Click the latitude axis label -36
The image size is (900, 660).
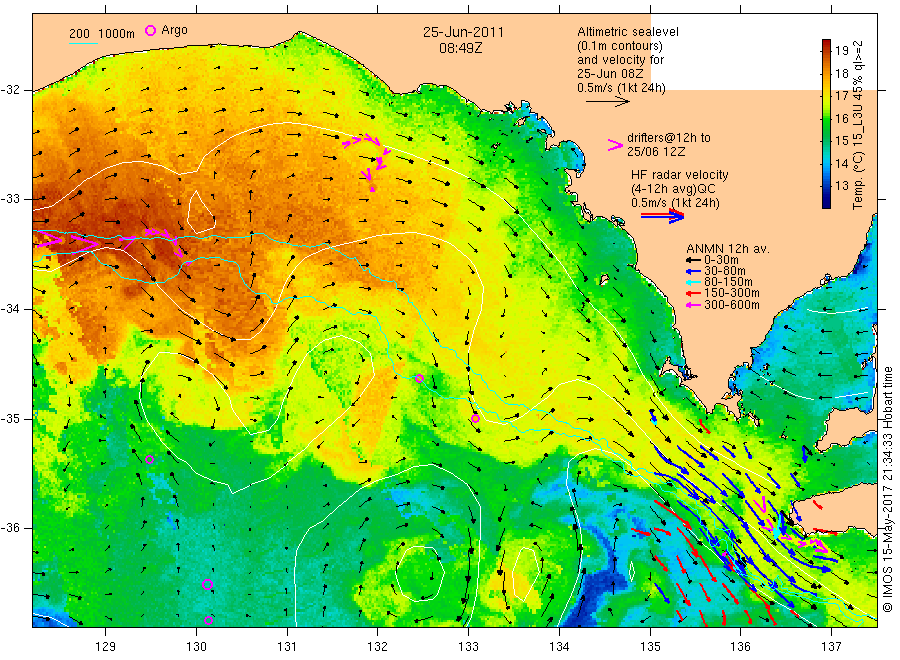[10, 528]
